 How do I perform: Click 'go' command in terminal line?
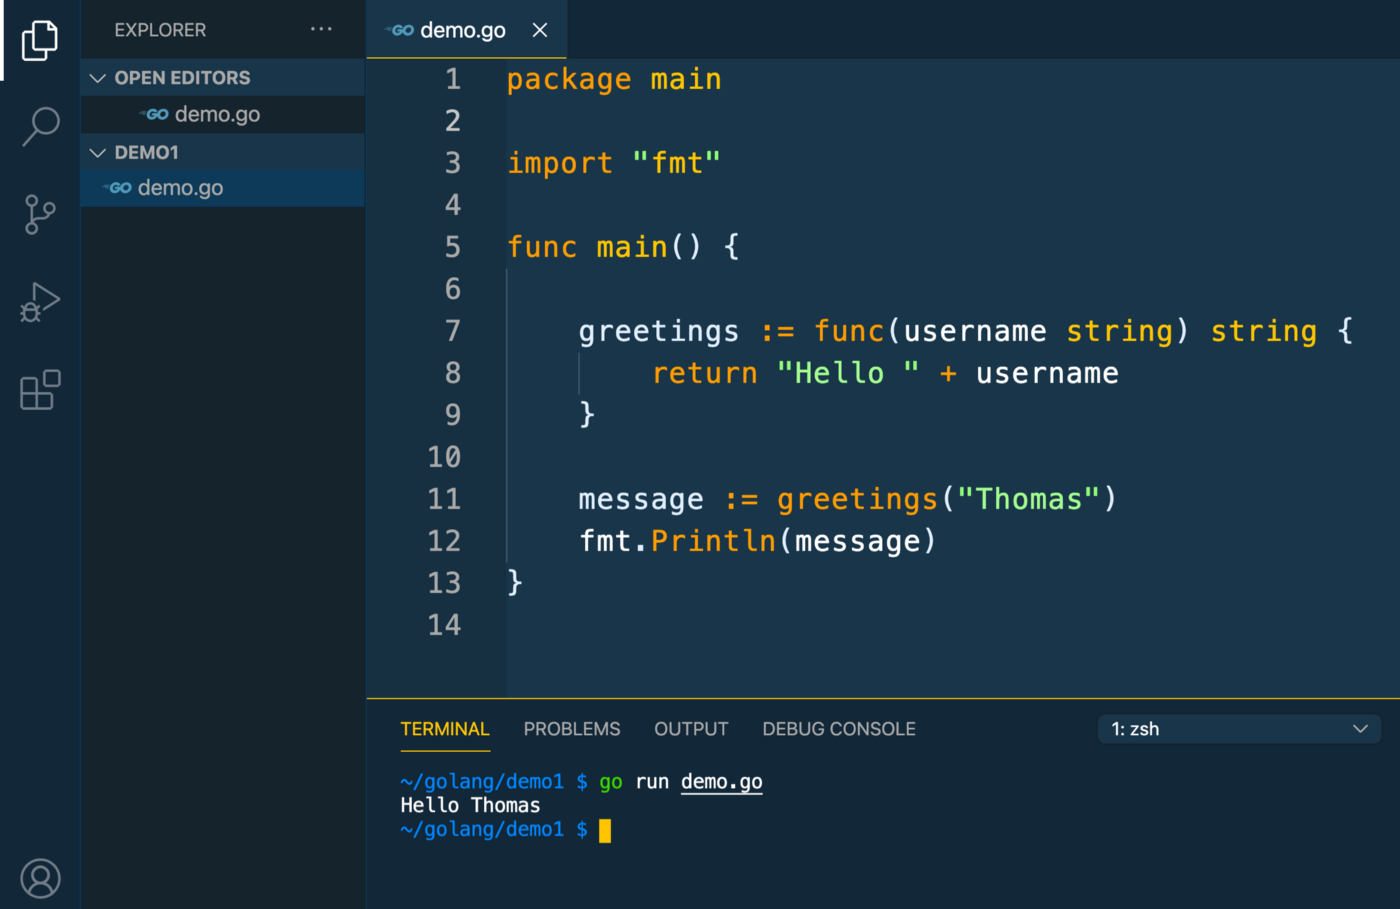coord(610,782)
